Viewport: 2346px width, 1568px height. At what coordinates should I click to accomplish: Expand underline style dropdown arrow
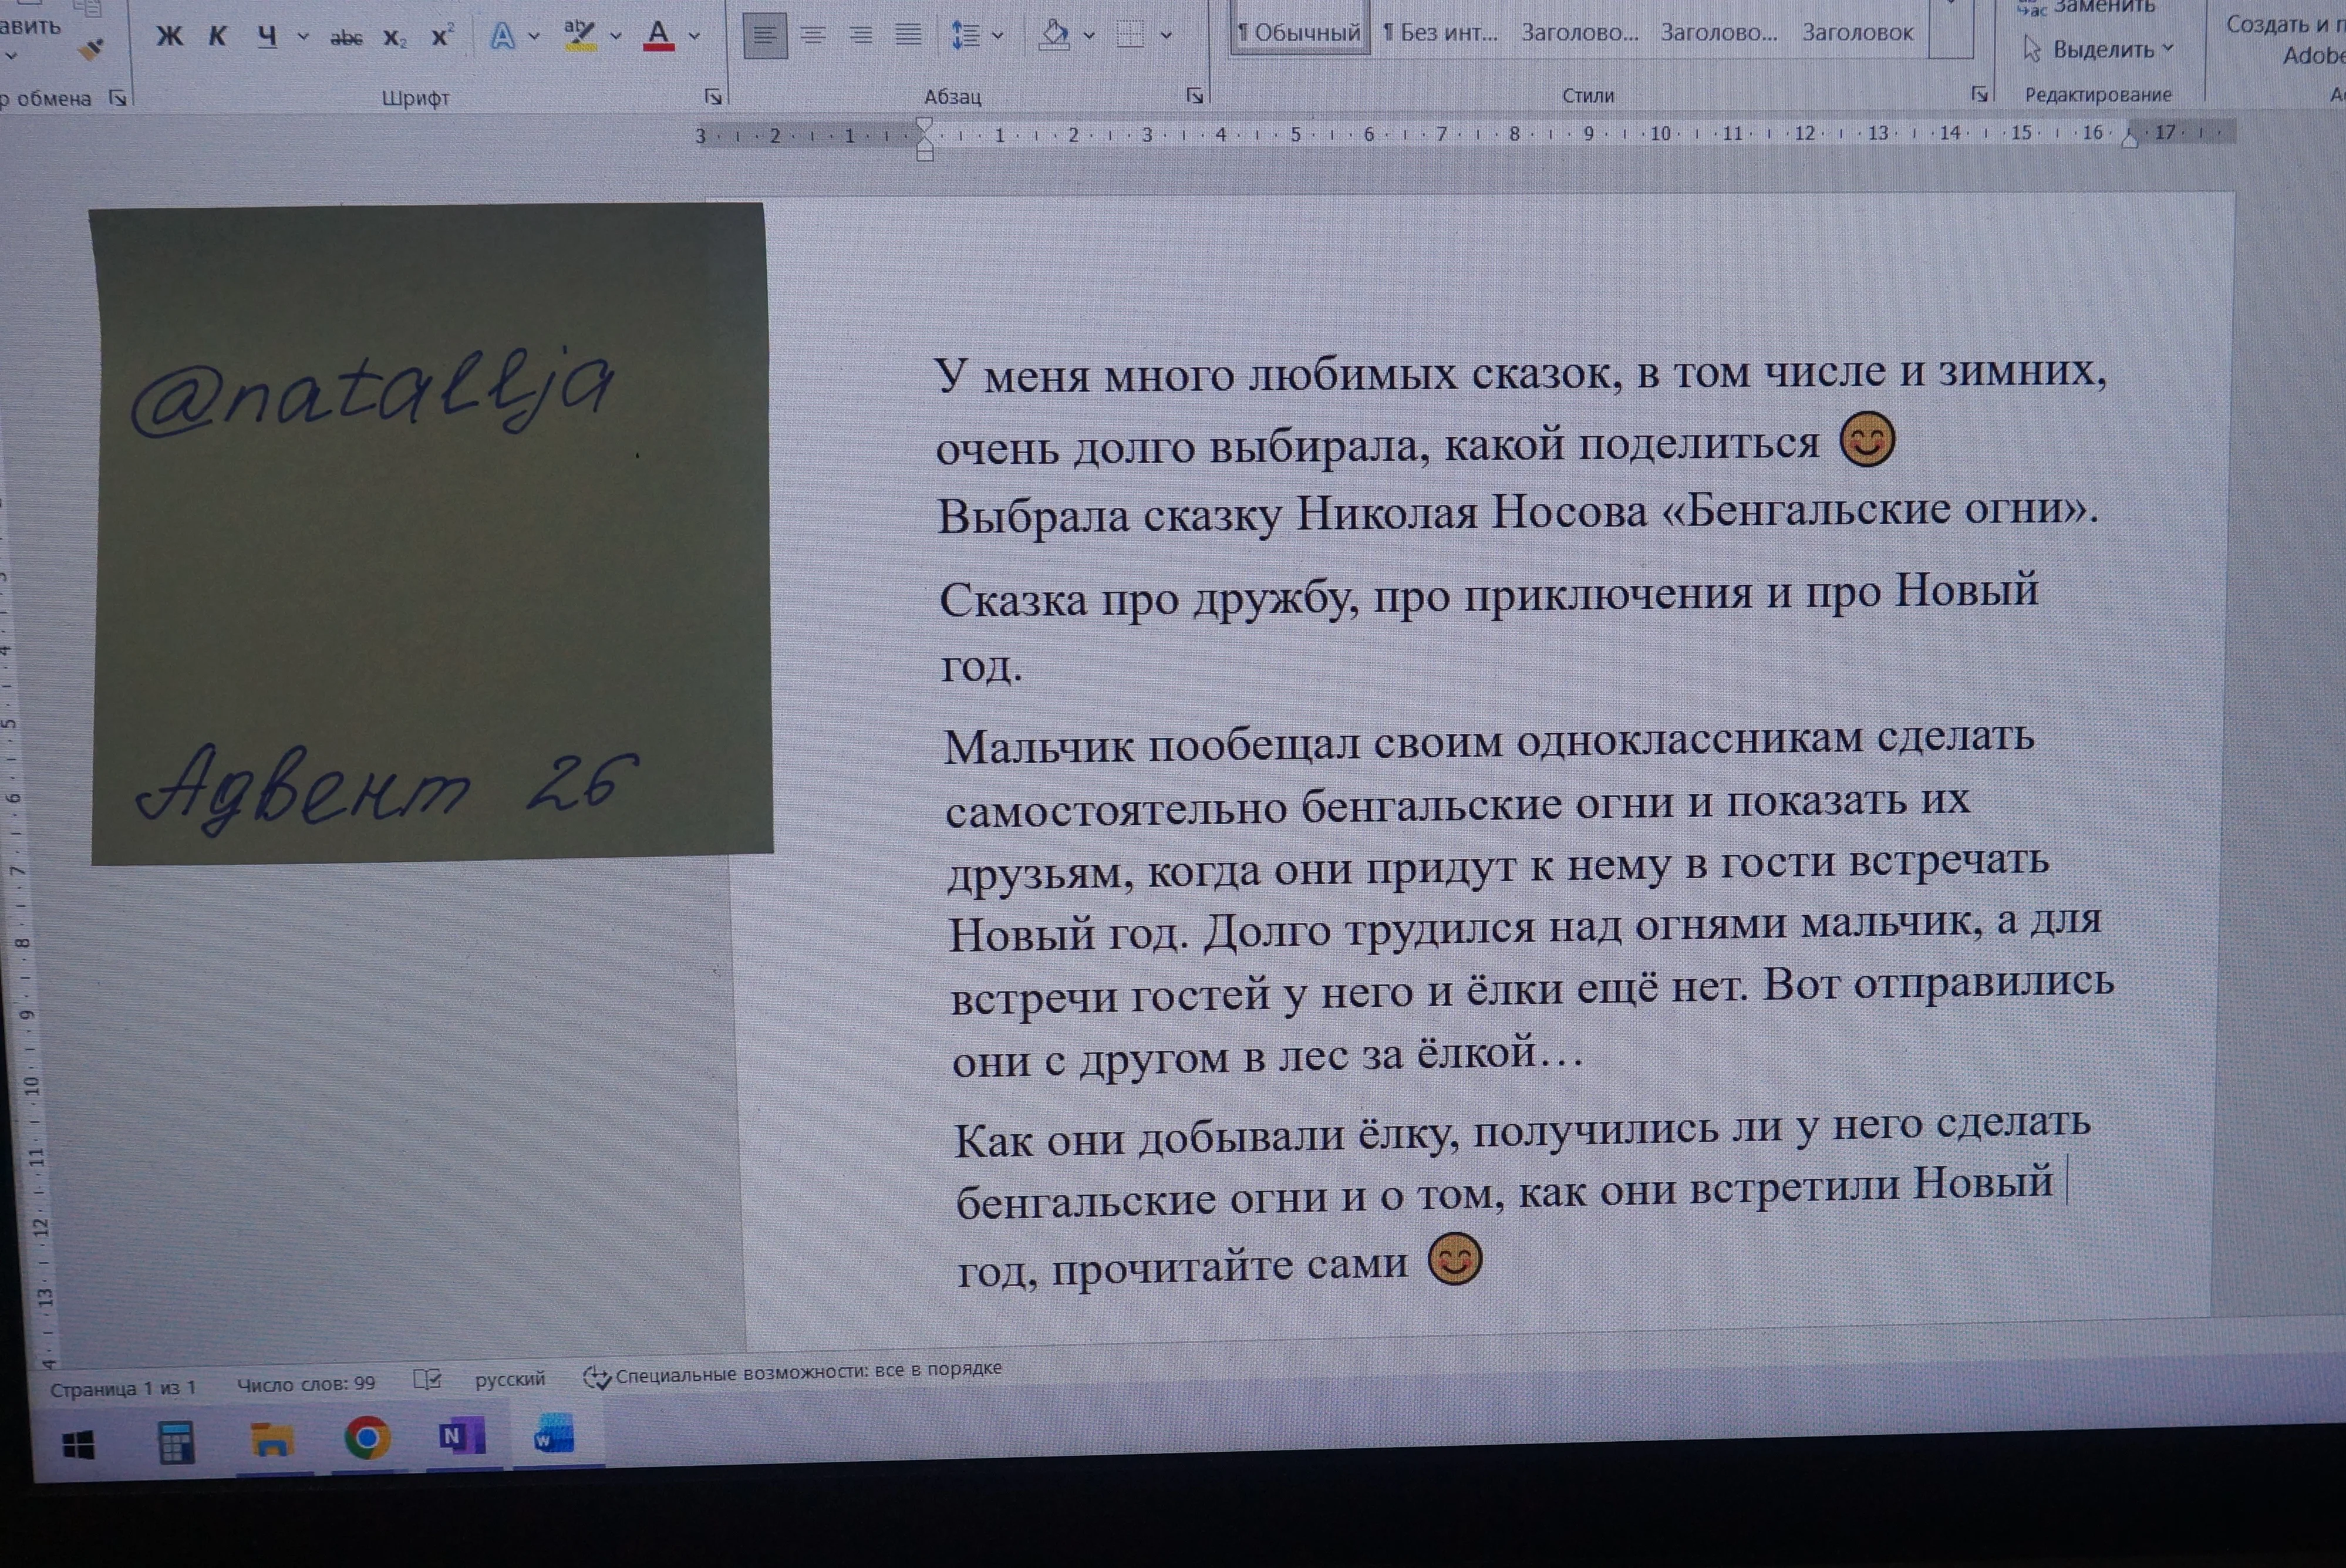coord(303,37)
